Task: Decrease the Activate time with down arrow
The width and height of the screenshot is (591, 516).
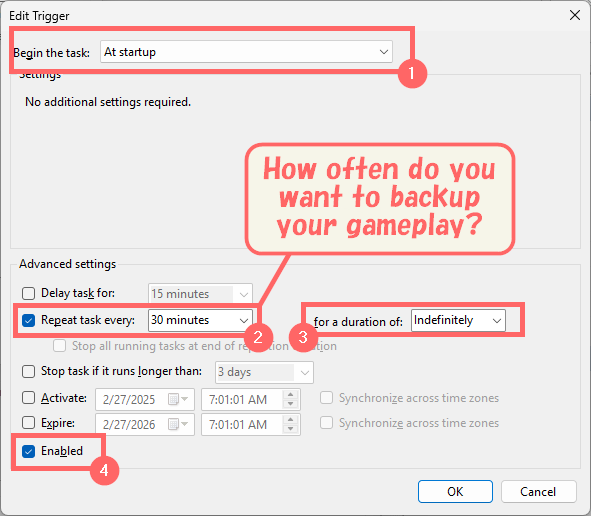Action: click(x=290, y=404)
